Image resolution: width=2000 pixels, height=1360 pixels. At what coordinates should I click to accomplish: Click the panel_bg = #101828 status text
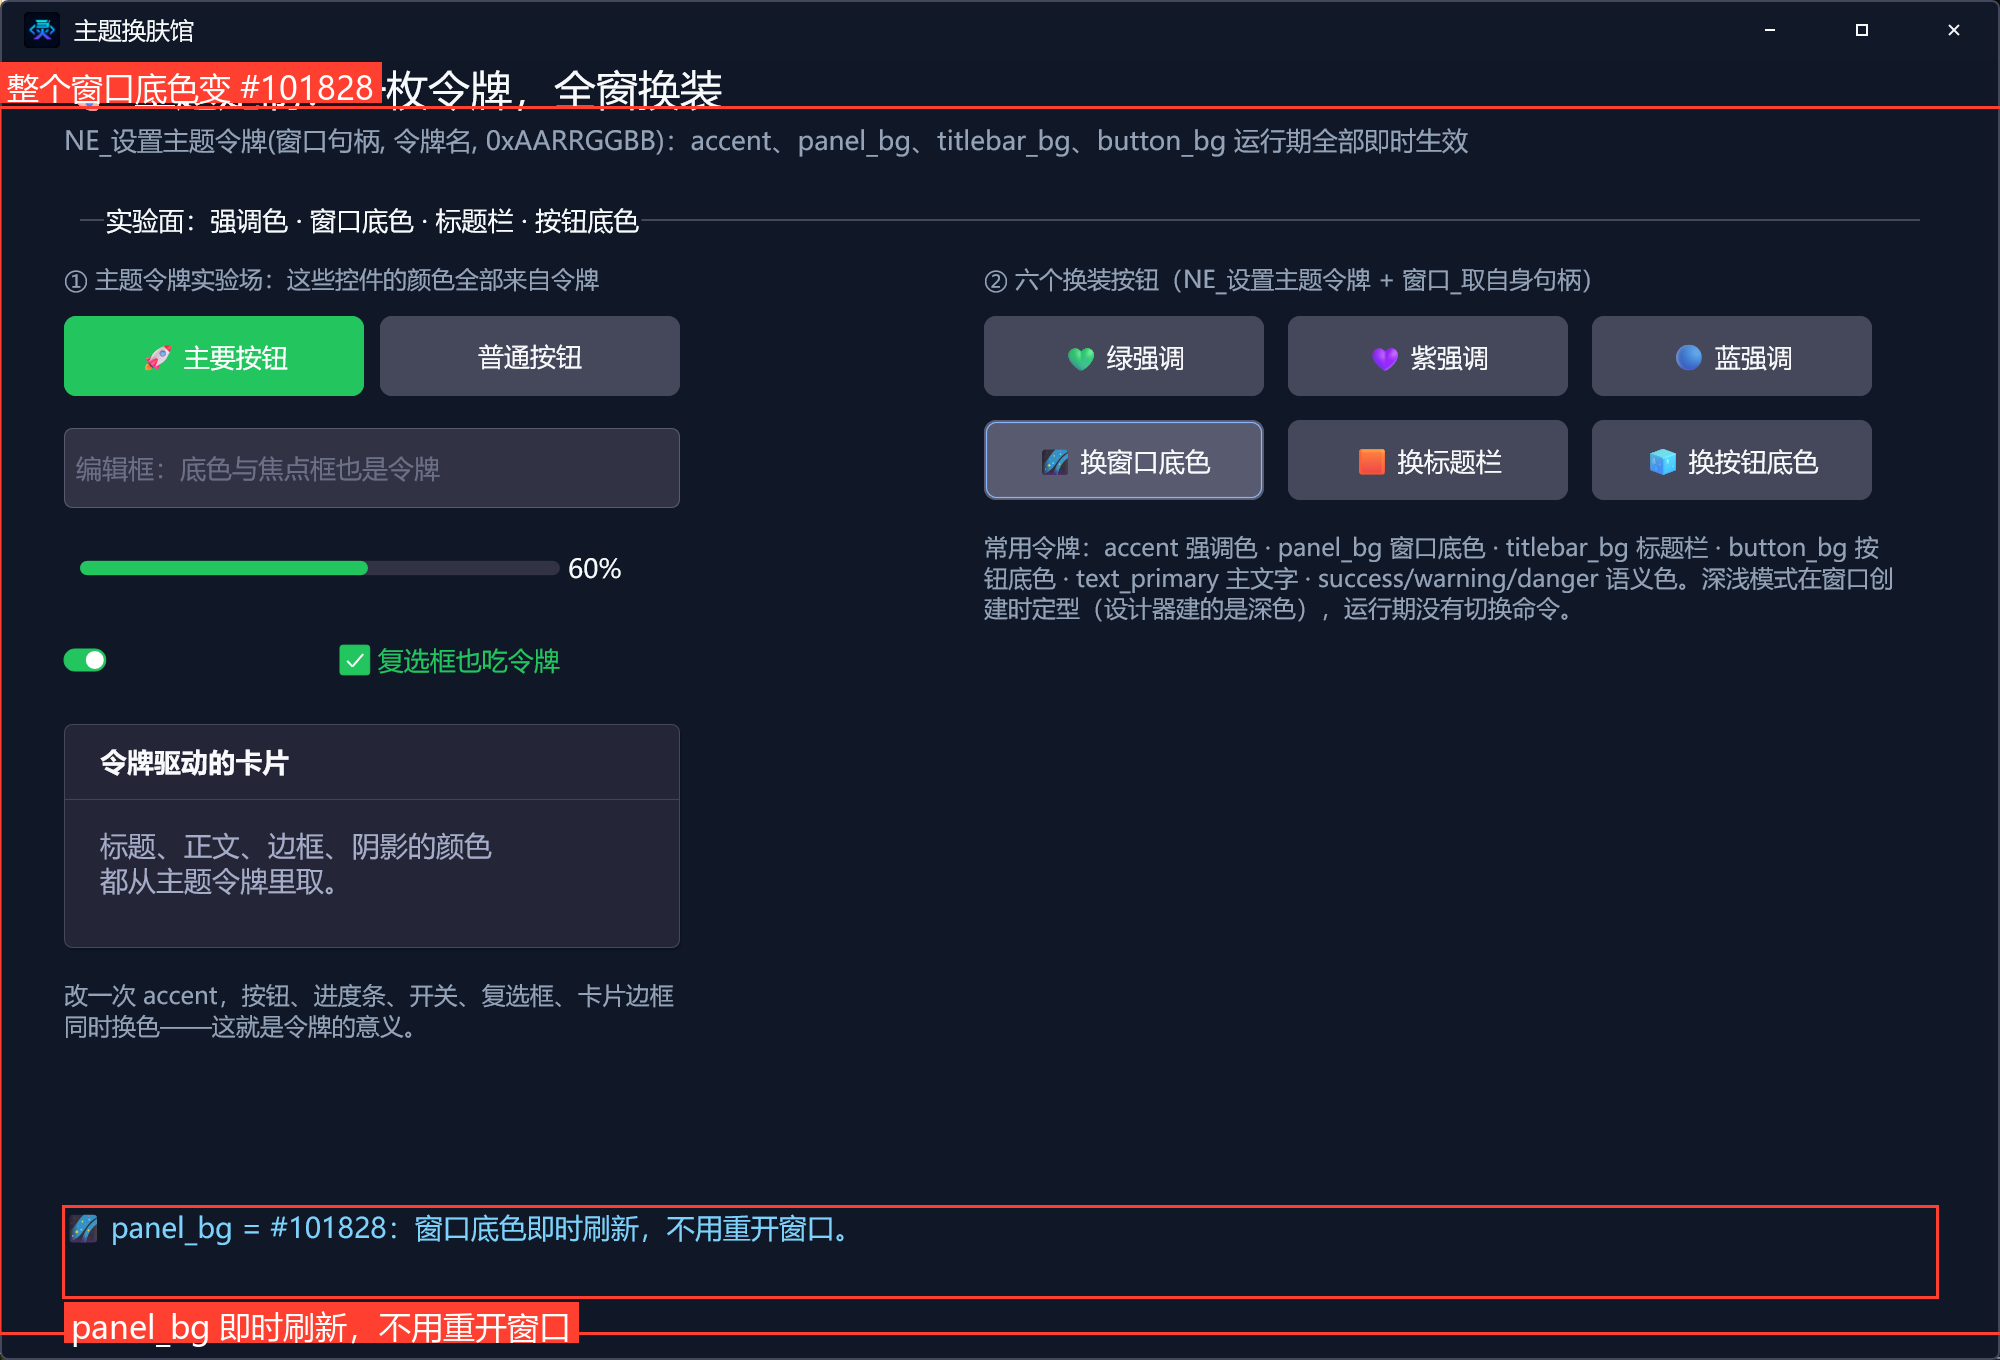(482, 1228)
